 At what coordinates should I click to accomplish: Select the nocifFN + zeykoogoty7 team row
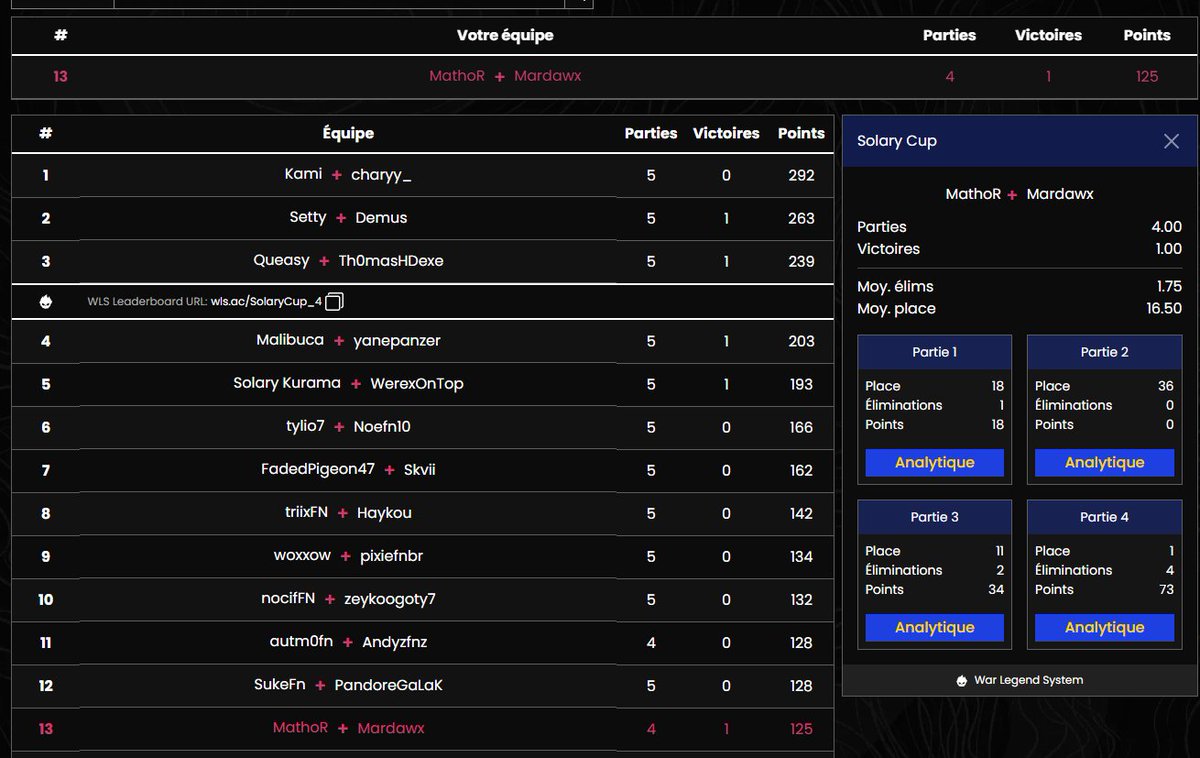(x=422, y=599)
